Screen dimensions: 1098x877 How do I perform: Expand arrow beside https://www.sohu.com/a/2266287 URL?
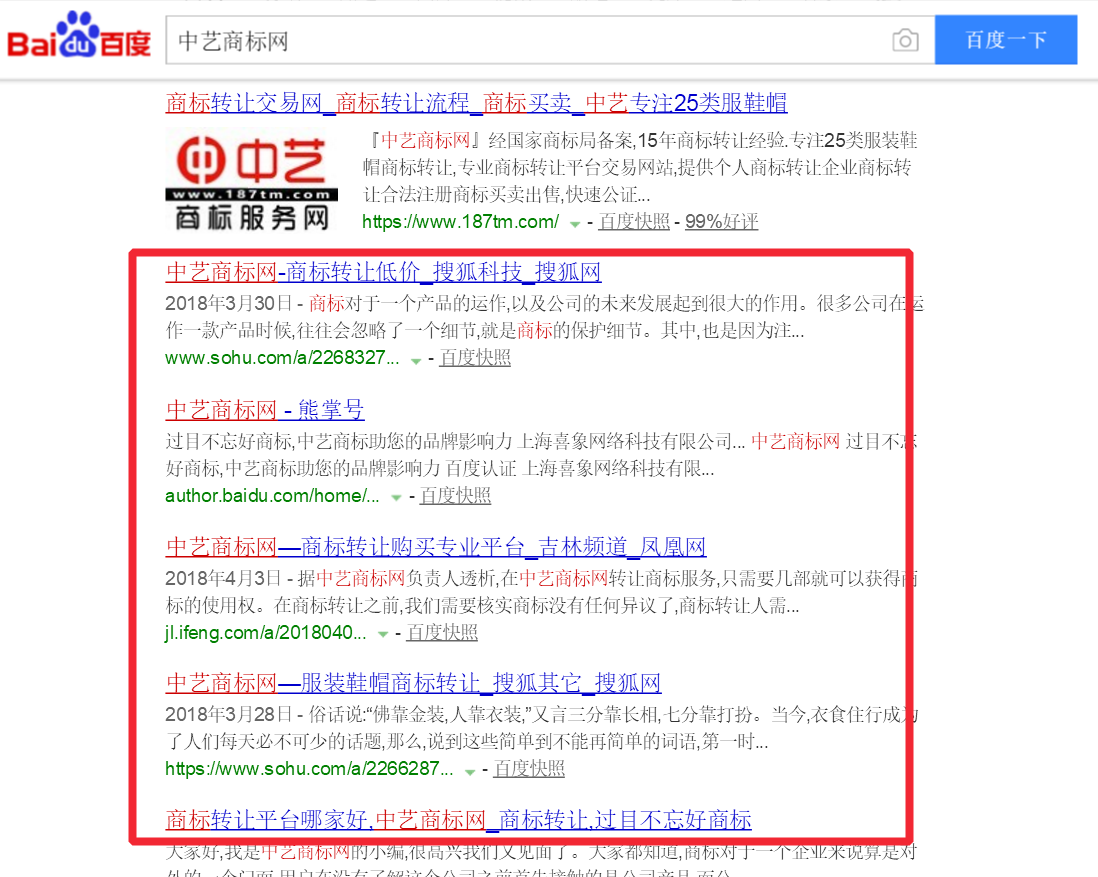pyautogui.click(x=470, y=771)
